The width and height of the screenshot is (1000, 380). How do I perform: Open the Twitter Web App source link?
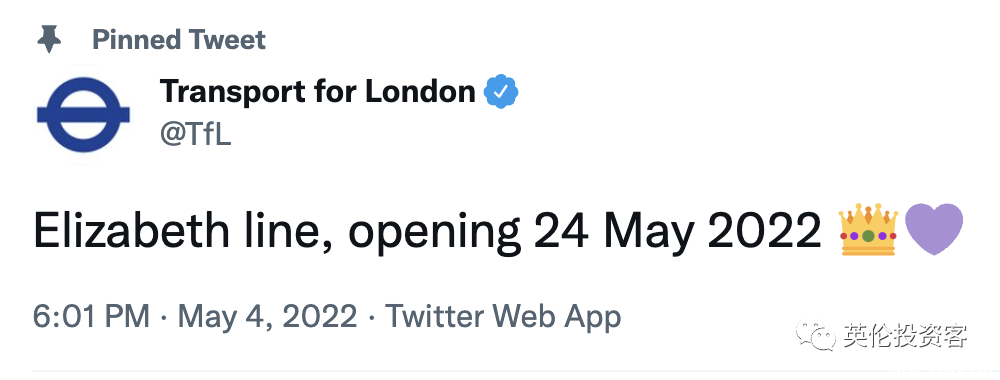point(503,316)
